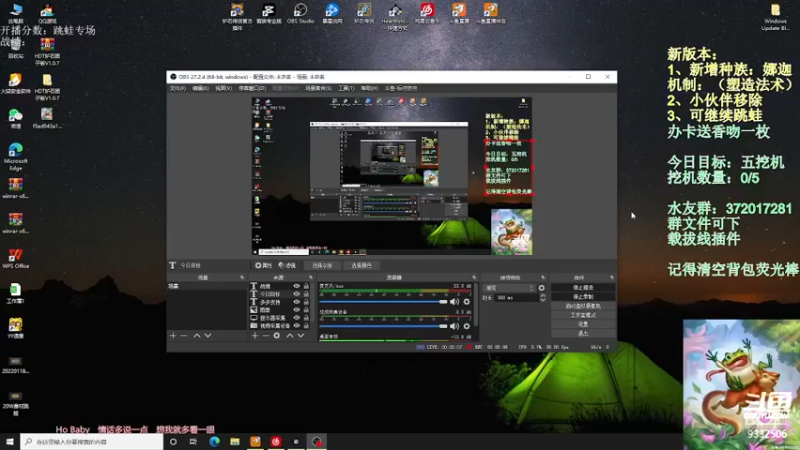Adjust the first mixer volume slider
Image resolution: width=800 pixels, height=450 pixels.
[383, 302]
